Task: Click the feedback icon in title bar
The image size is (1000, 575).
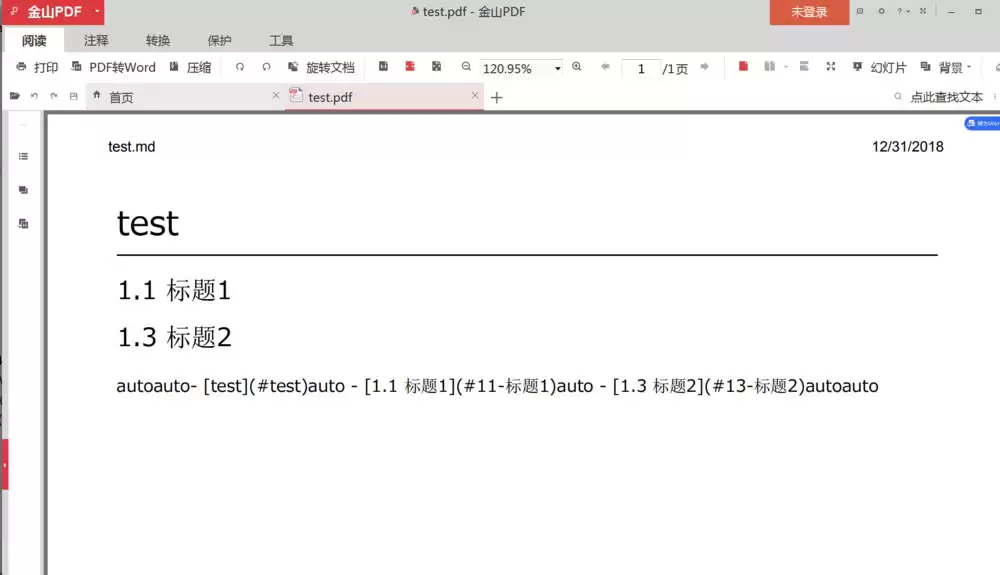Action: point(860,11)
